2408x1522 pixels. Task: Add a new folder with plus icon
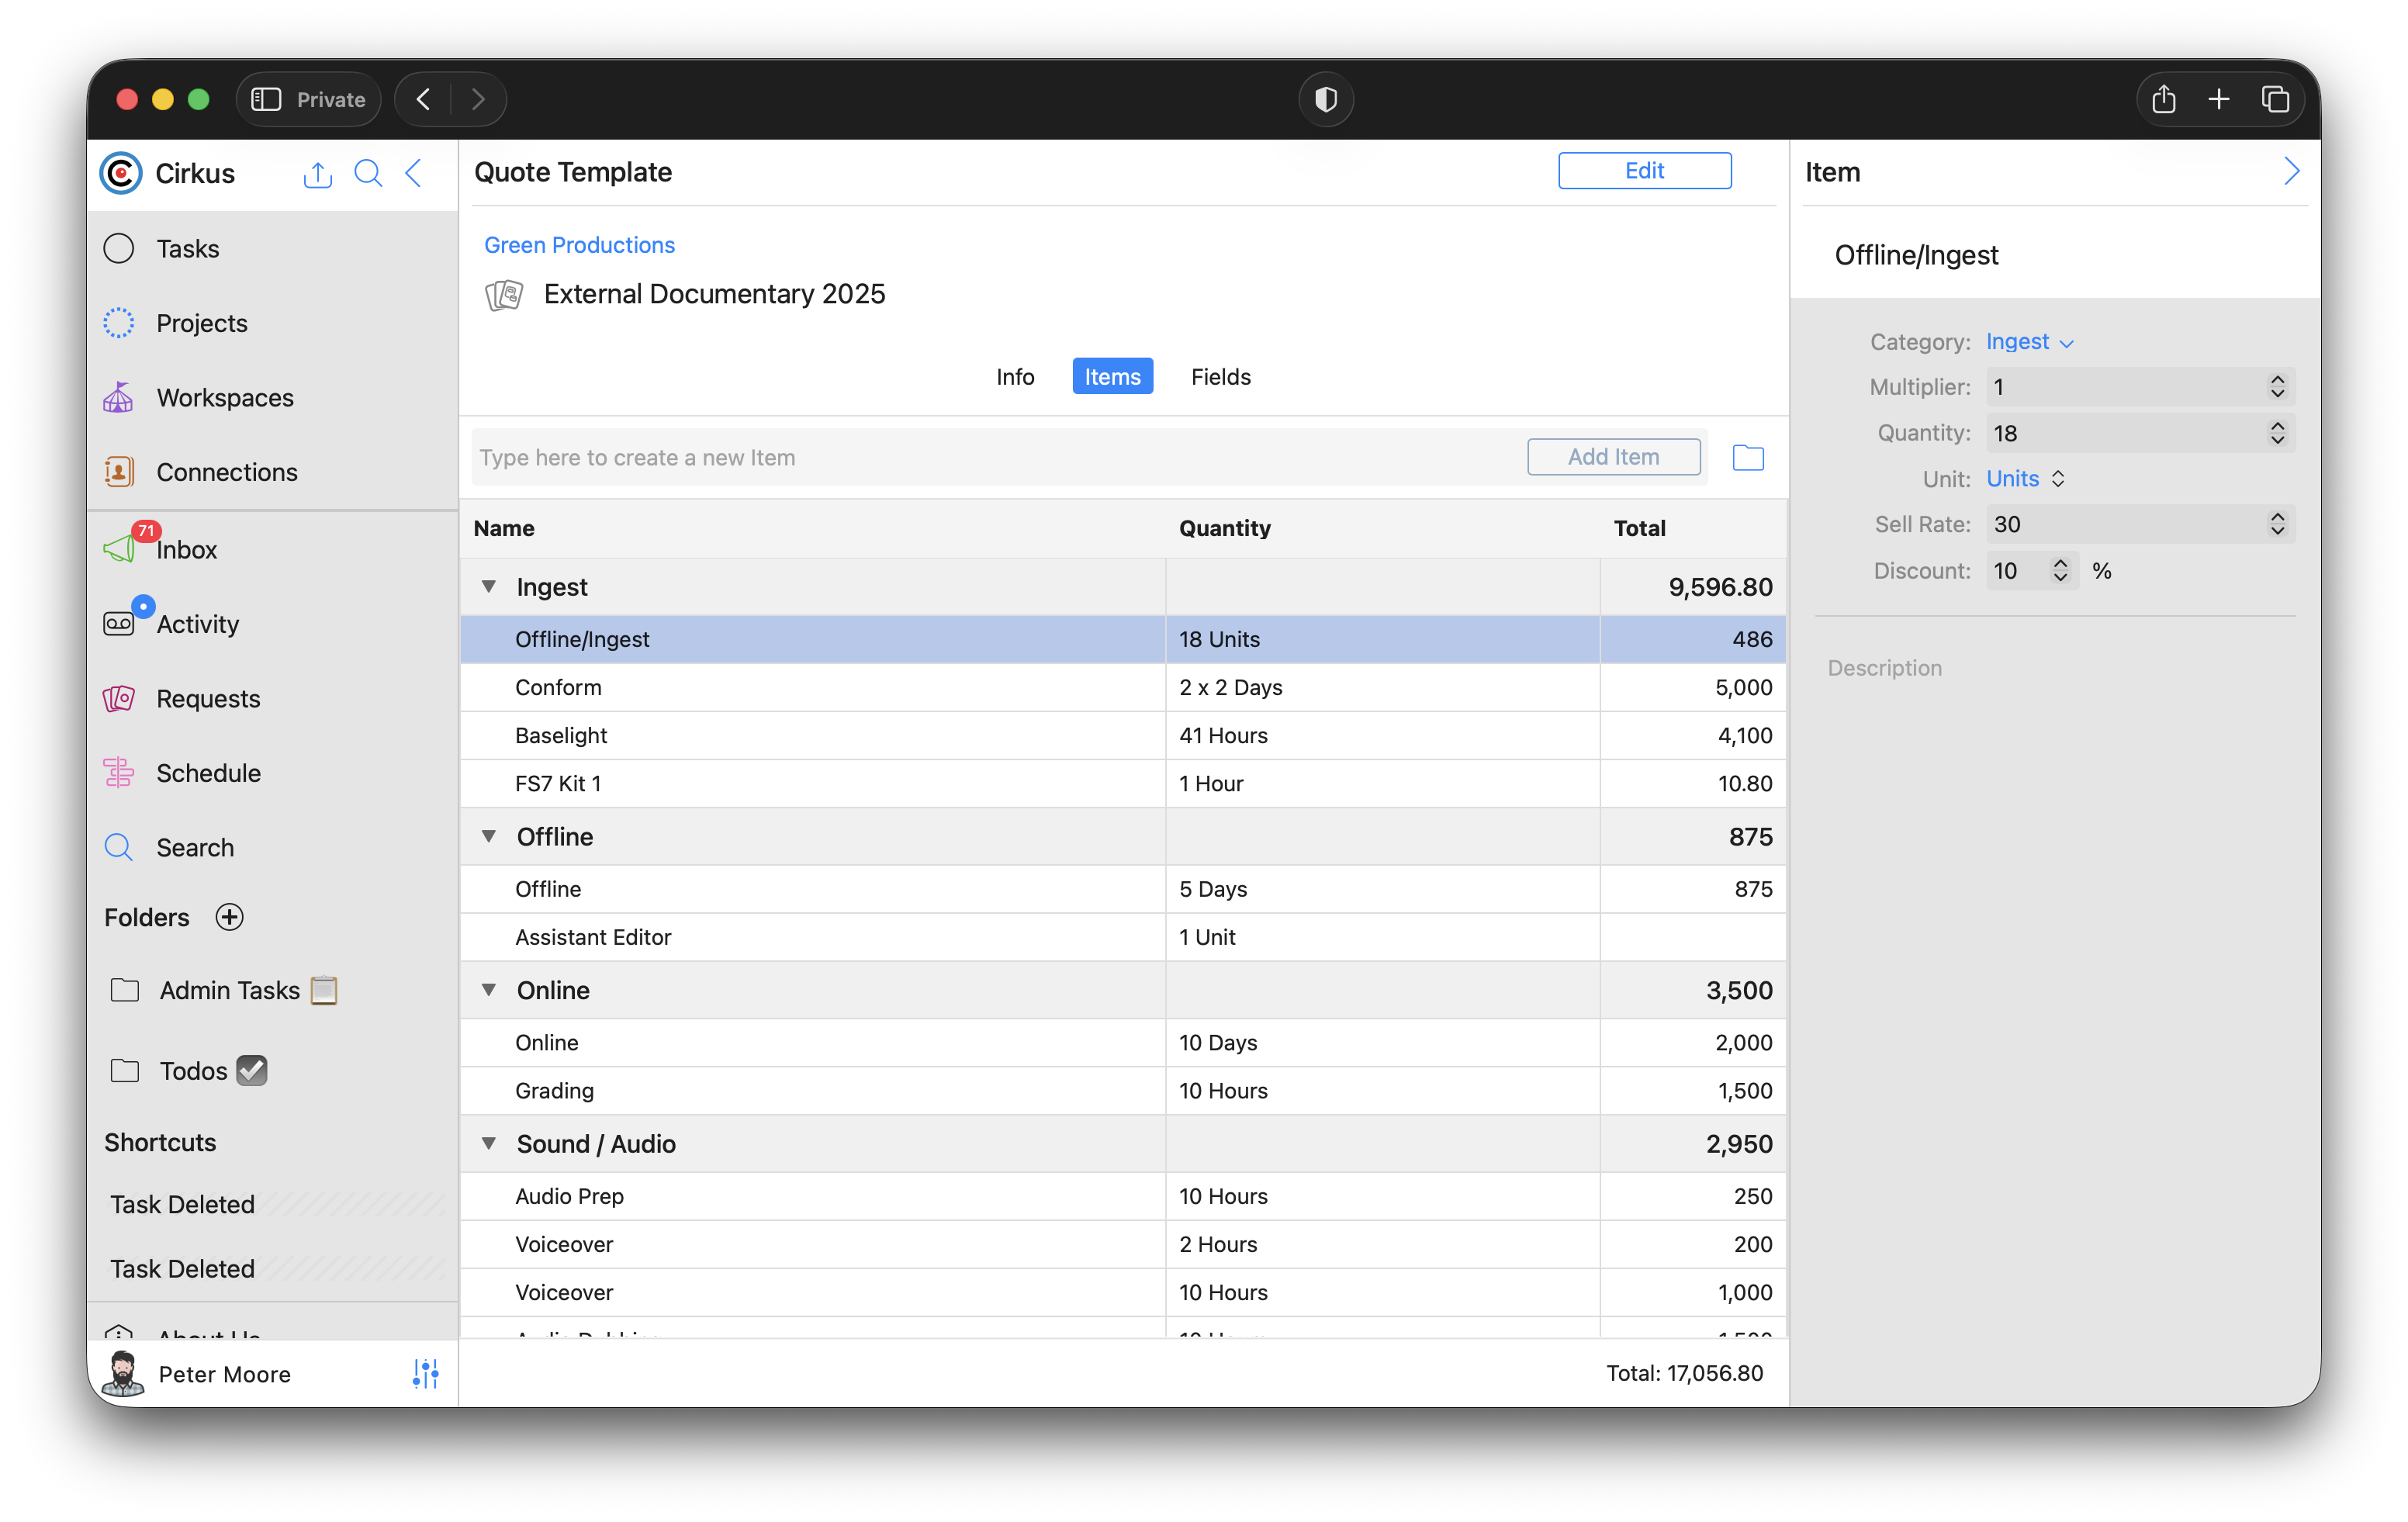pyautogui.click(x=230, y=917)
